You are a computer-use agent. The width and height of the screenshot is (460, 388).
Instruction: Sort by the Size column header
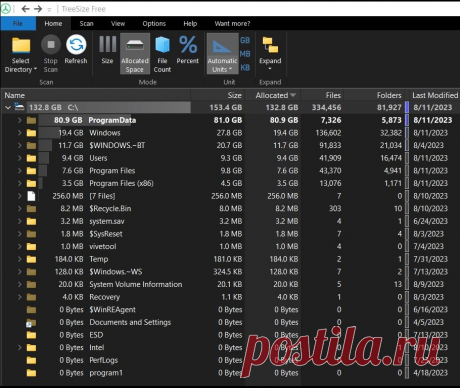tap(218, 95)
